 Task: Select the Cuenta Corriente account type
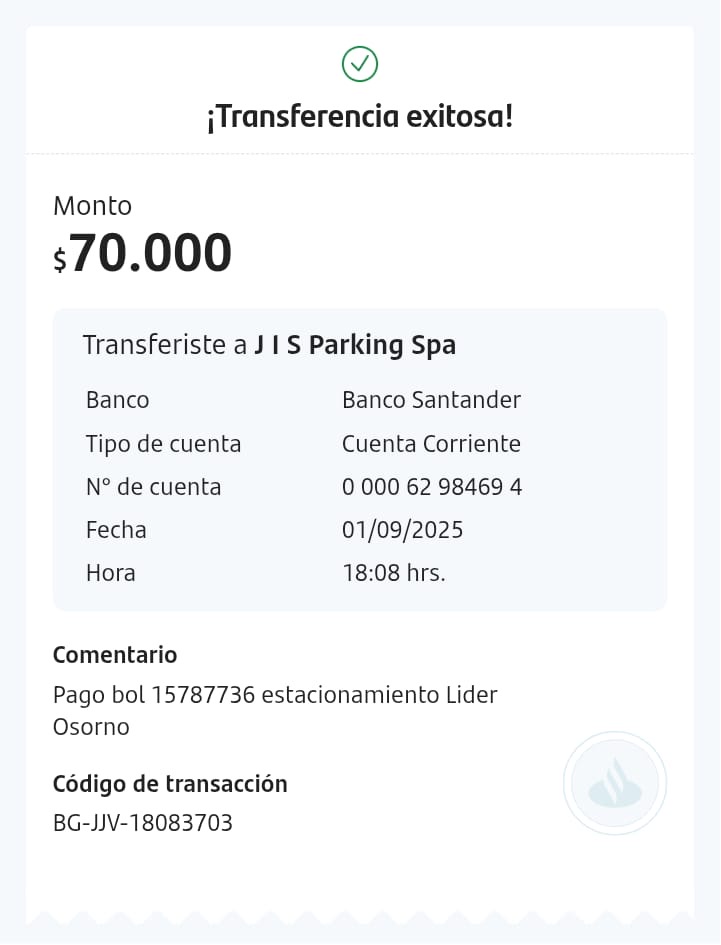click(x=431, y=444)
